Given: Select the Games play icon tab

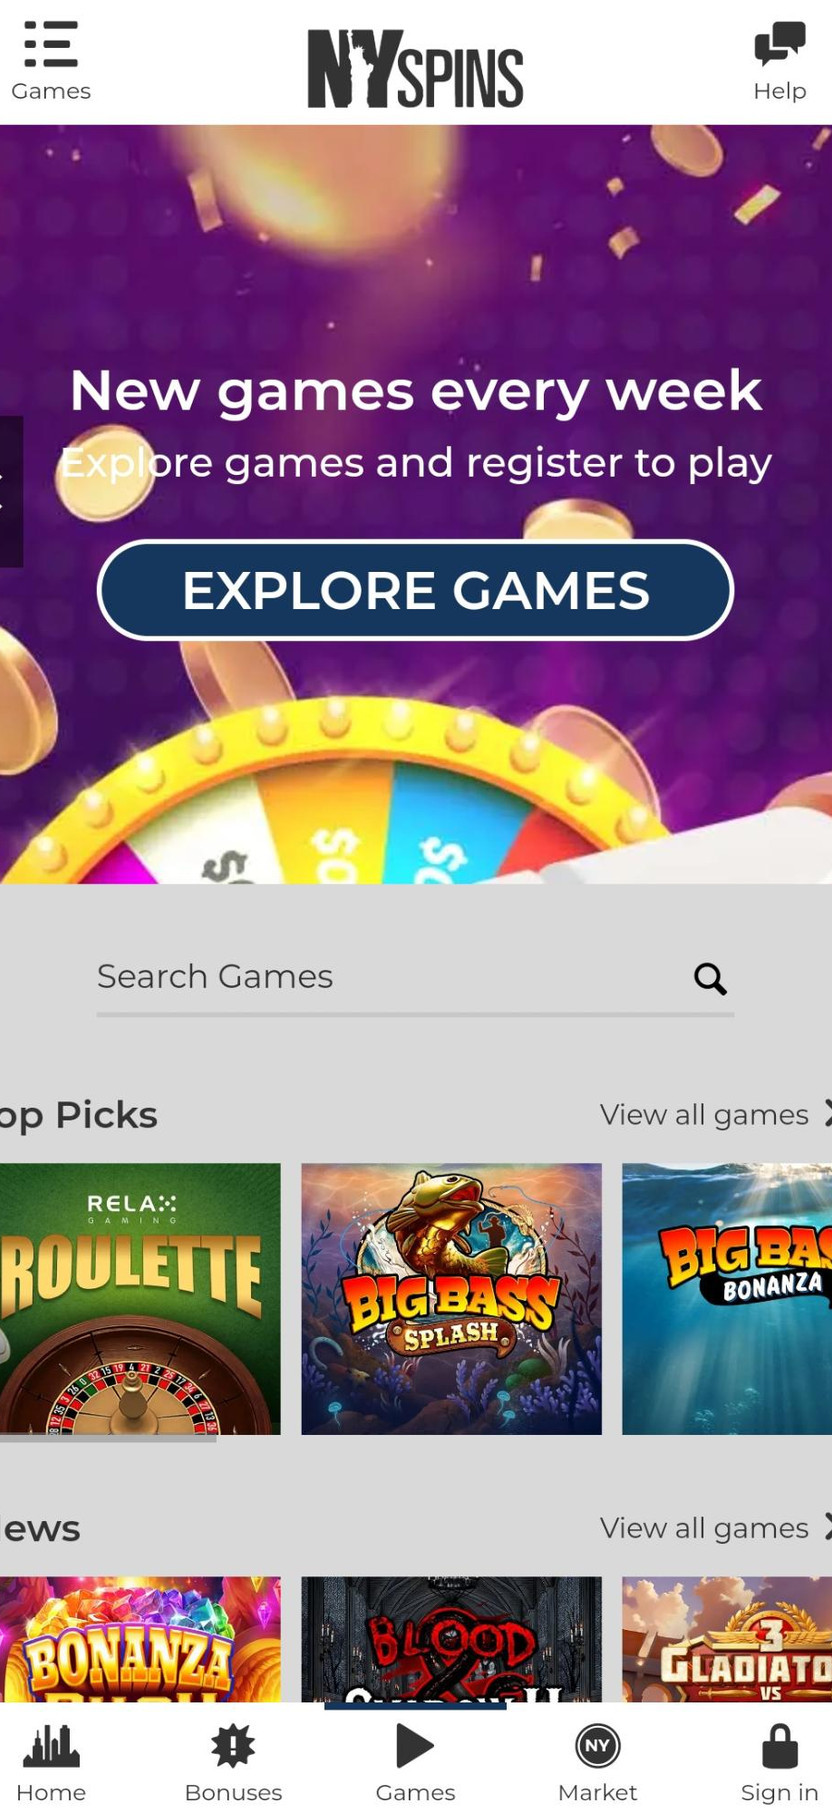Looking at the screenshot, I should tap(415, 1746).
